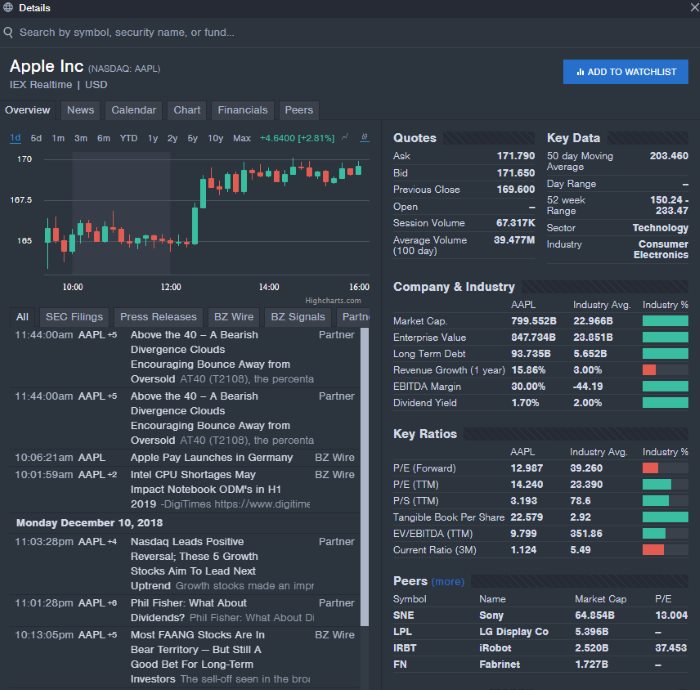Click the Peers (more) link

pyautogui.click(x=448, y=582)
